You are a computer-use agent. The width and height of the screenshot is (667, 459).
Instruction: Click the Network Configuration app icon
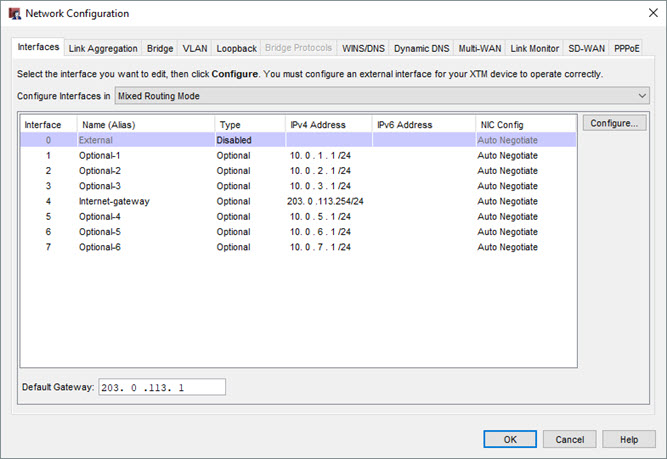pos(13,13)
